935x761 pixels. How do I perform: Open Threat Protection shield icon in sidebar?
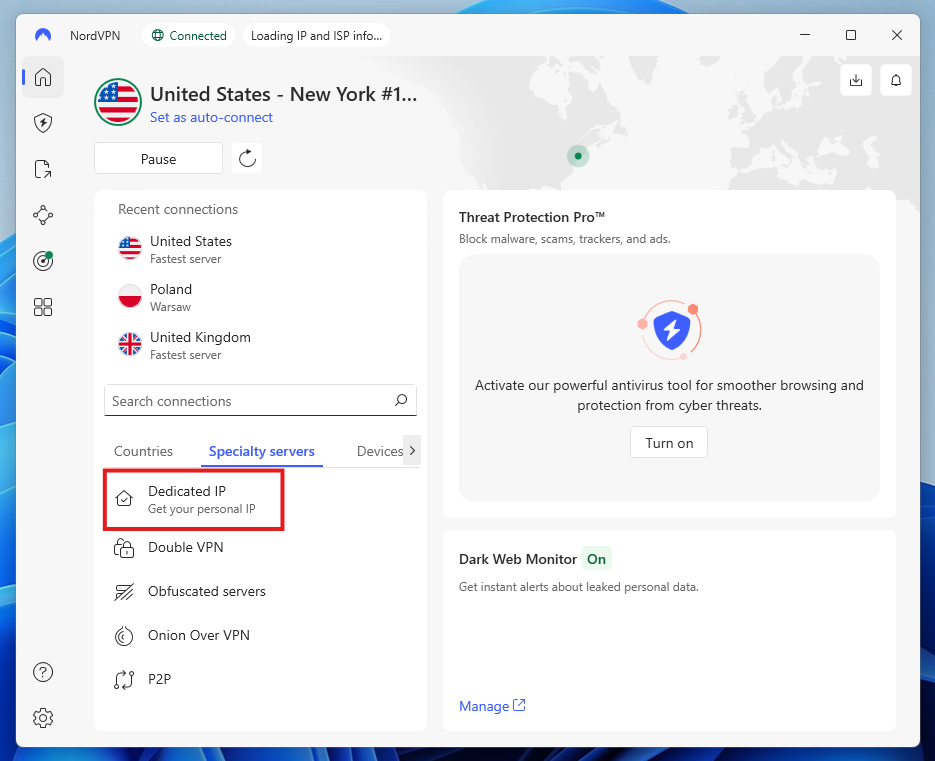click(43, 123)
